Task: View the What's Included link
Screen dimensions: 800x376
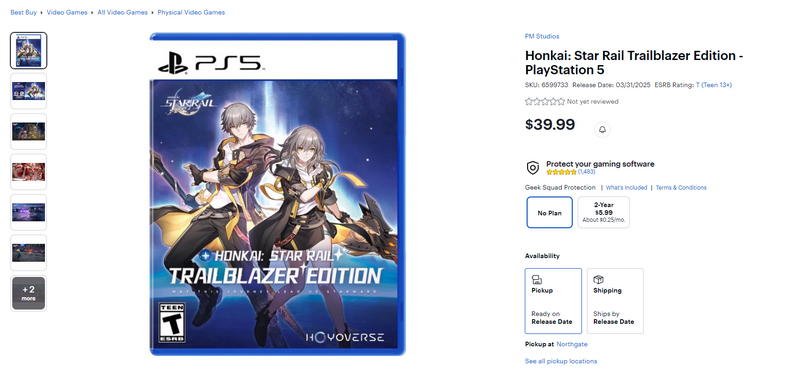Action: click(x=627, y=188)
